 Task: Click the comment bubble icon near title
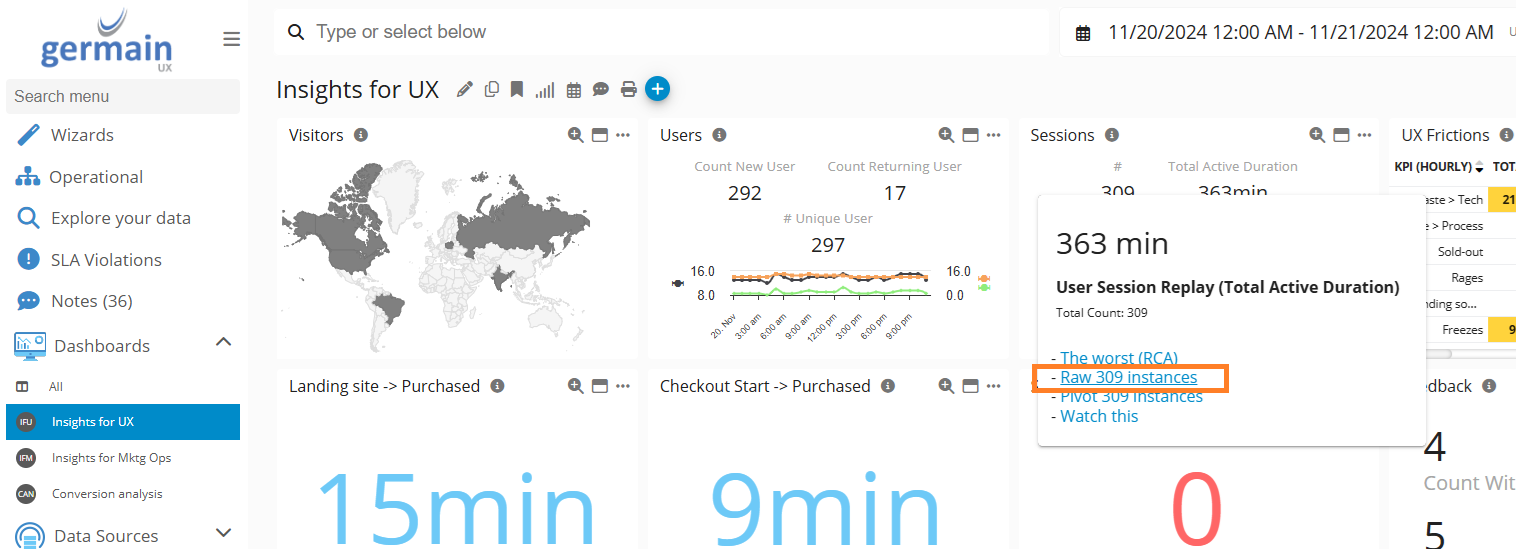click(601, 90)
